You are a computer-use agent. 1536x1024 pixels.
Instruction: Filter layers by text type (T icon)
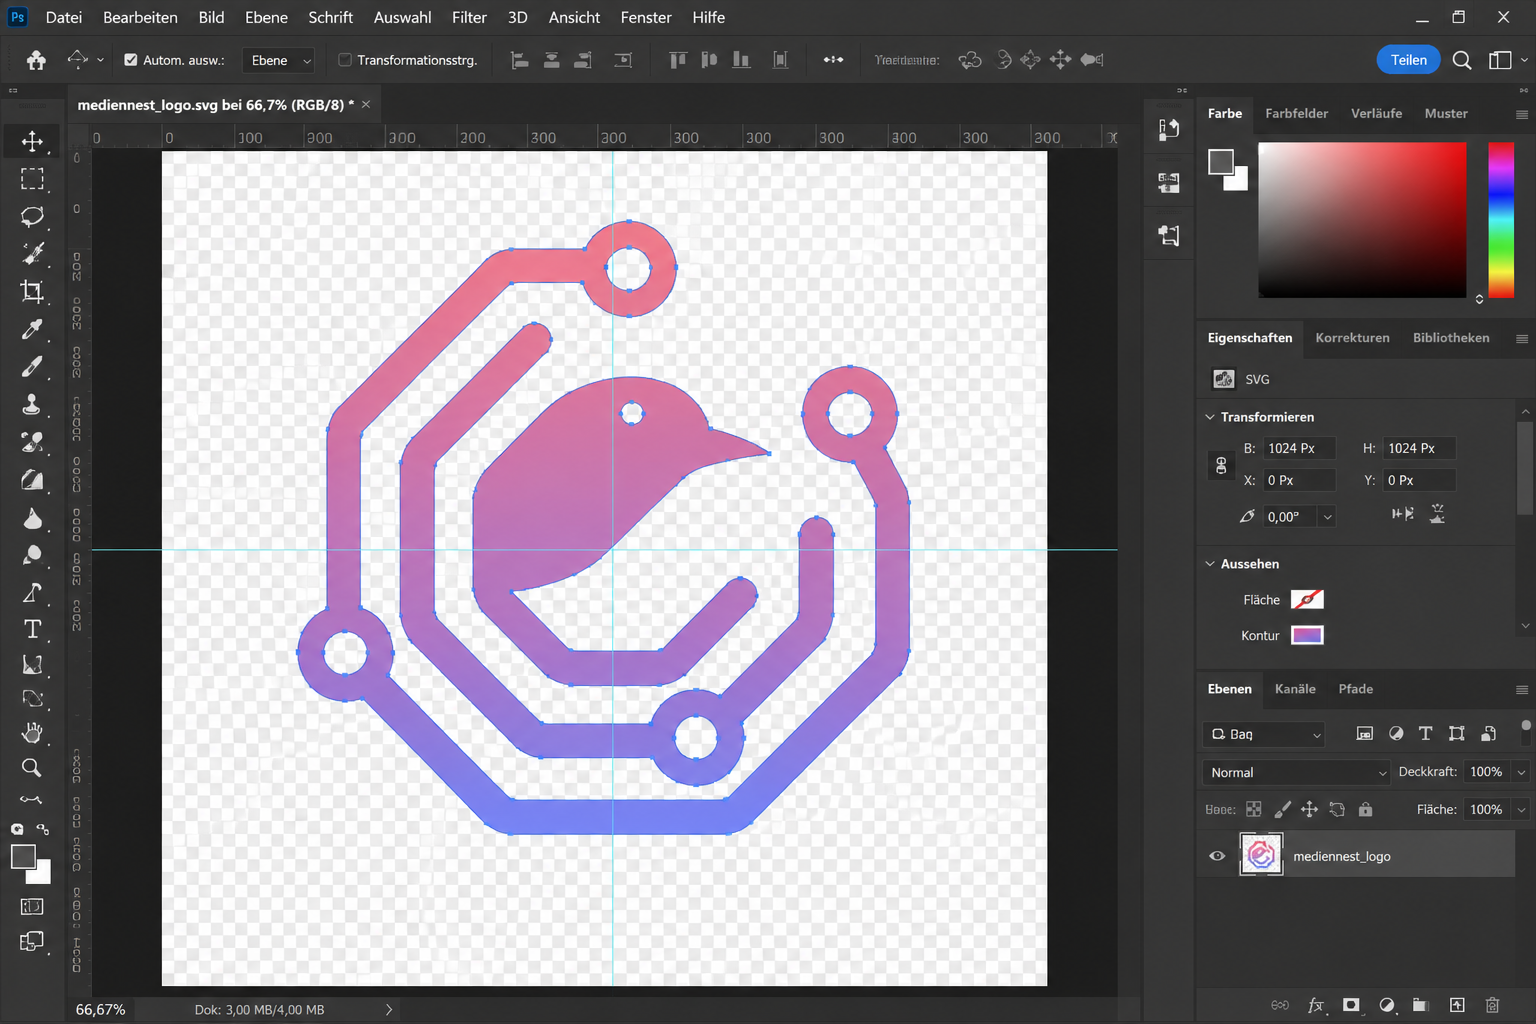point(1425,734)
